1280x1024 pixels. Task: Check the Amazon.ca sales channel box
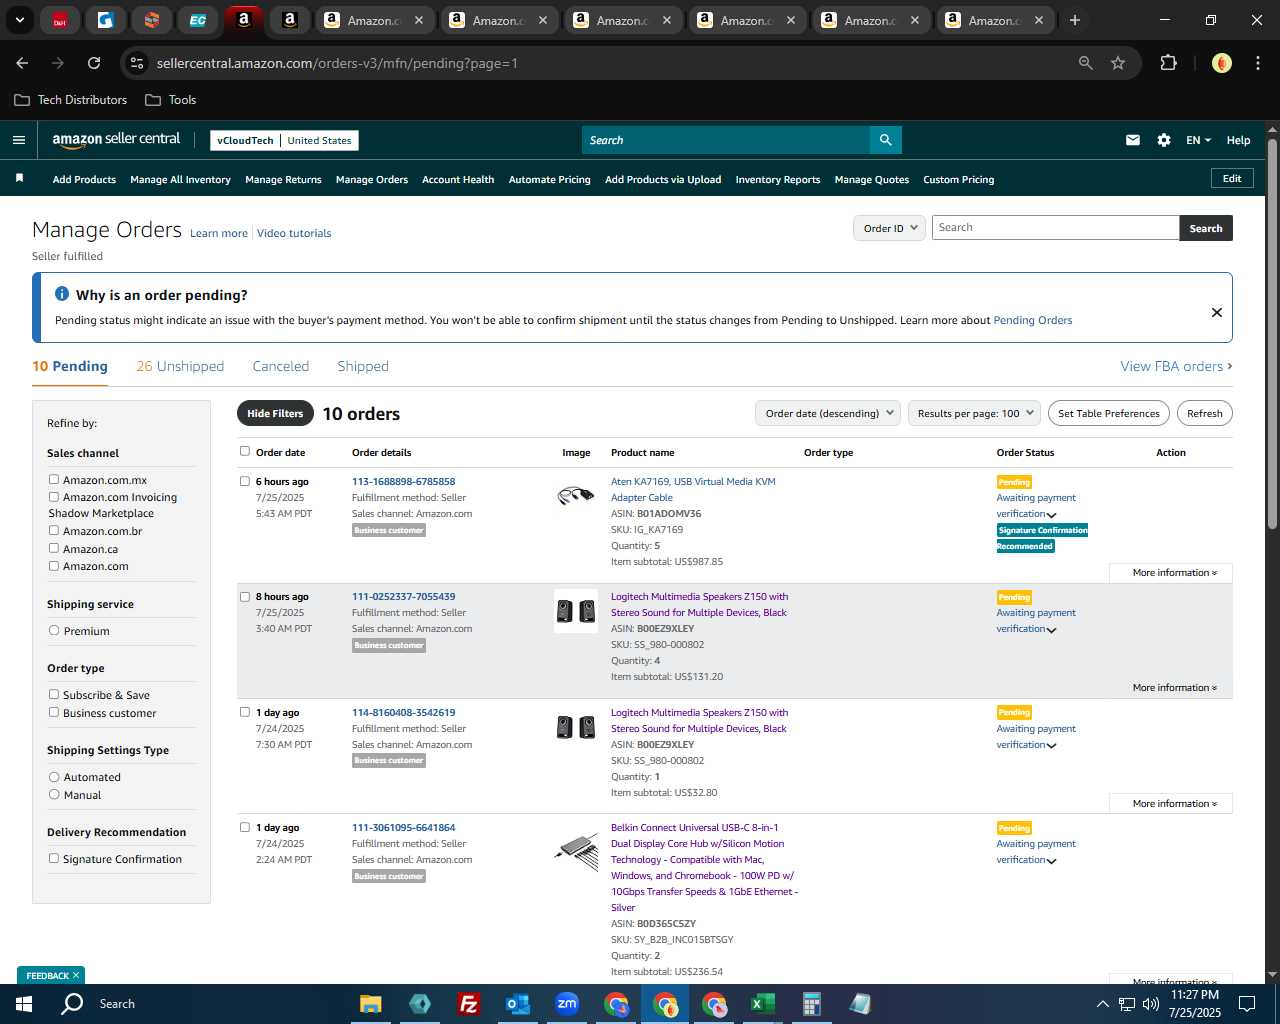coord(54,548)
